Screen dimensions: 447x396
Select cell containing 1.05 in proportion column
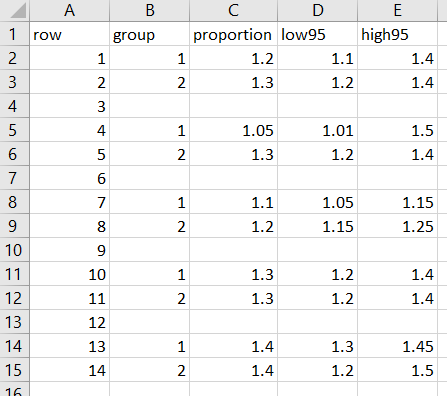click(233, 130)
